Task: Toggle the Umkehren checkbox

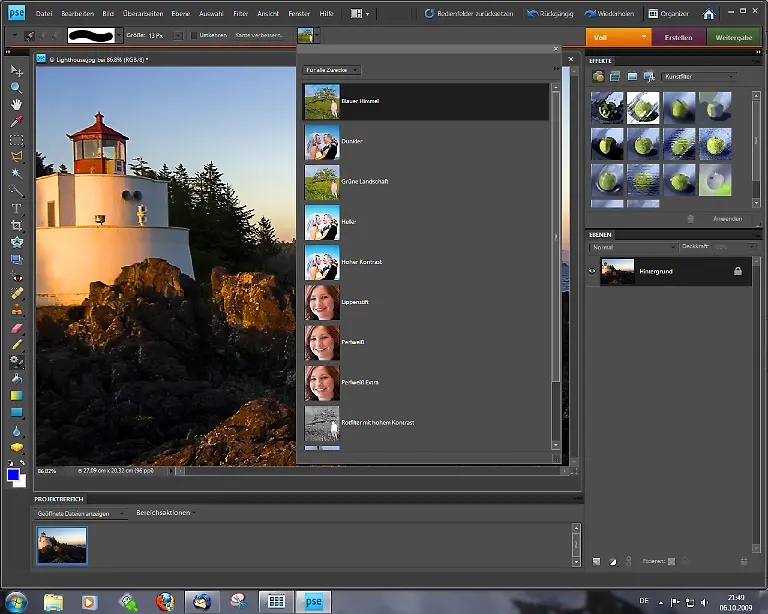Action: coord(195,35)
